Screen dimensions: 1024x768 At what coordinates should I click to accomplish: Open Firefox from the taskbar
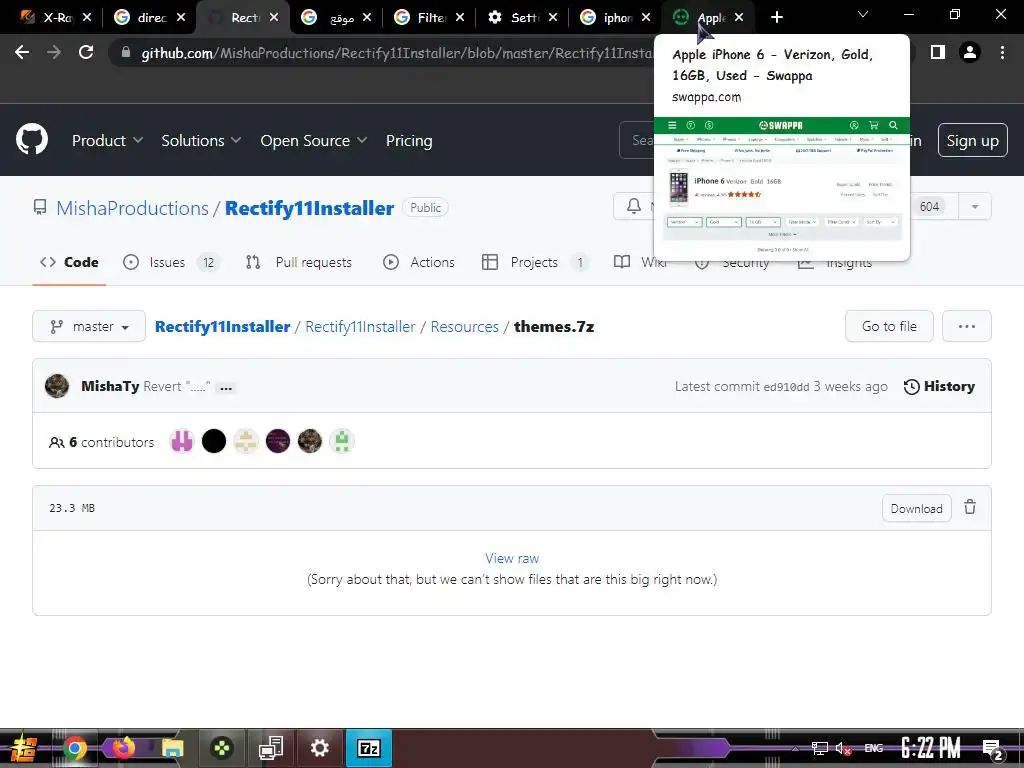(123, 748)
